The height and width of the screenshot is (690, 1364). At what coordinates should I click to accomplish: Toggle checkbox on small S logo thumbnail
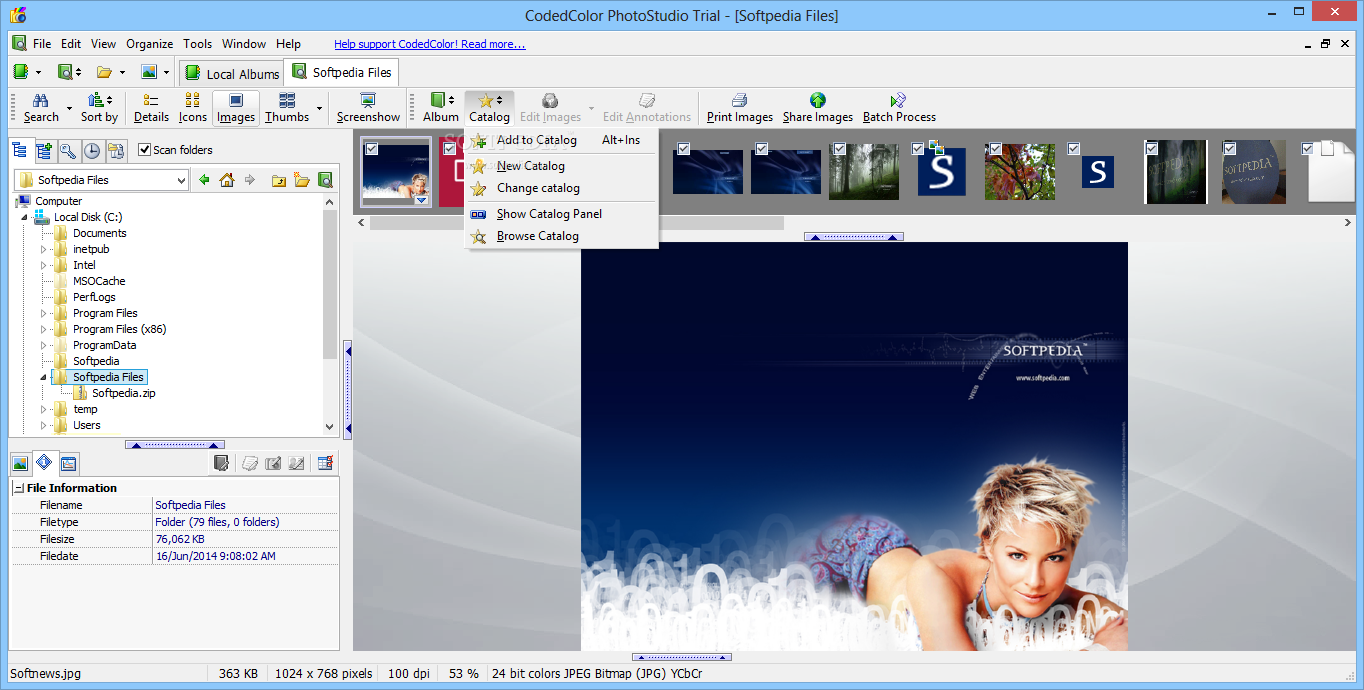click(1074, 149)
